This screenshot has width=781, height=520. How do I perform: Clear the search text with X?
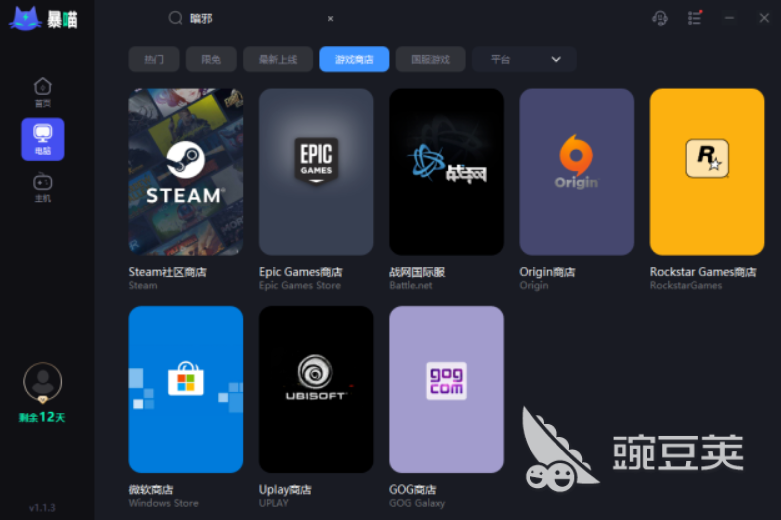(x=331, y=18)
